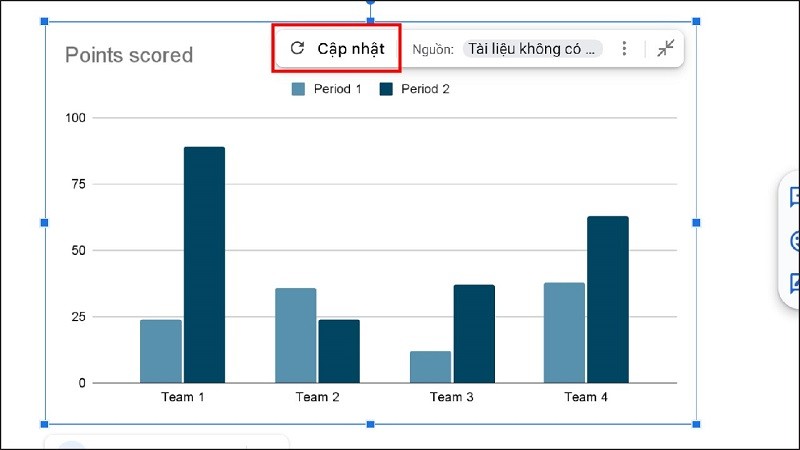This screenshot has height=450, width=800.
Task: Click the emoji reaction icon
Action: (795, 241)
